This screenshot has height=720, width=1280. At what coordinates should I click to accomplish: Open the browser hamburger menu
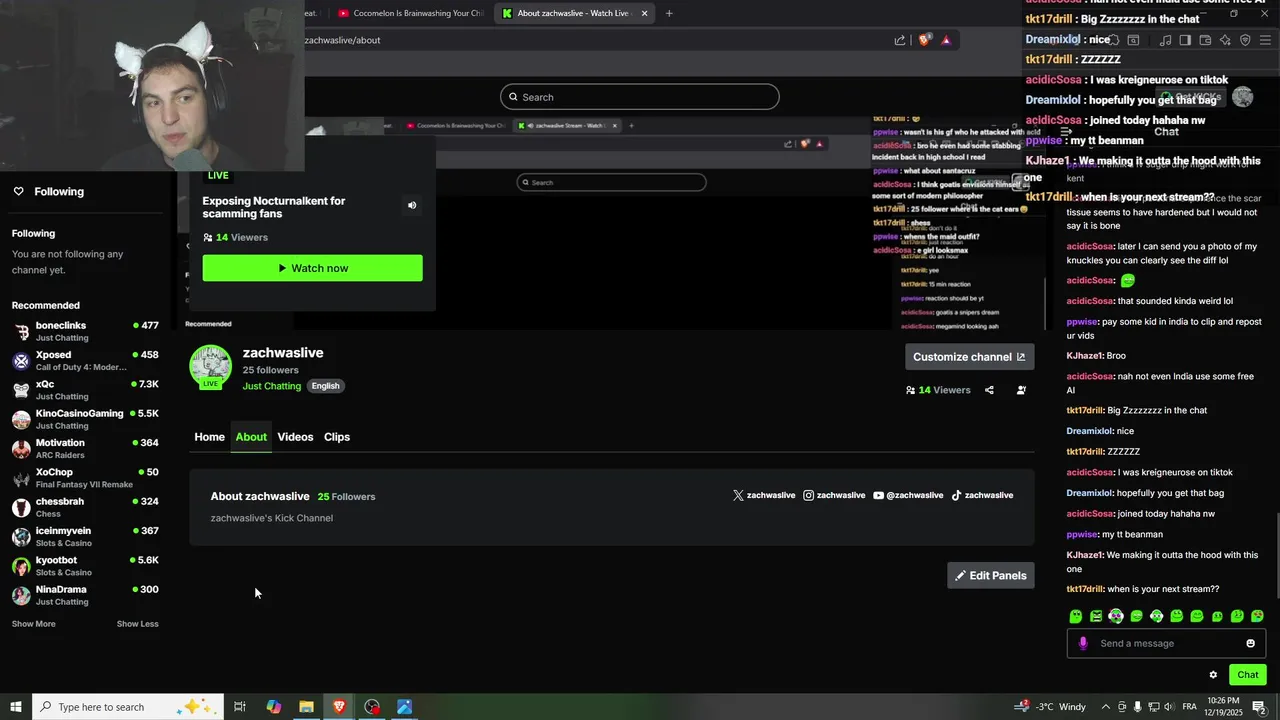(x=1266, y=40)
